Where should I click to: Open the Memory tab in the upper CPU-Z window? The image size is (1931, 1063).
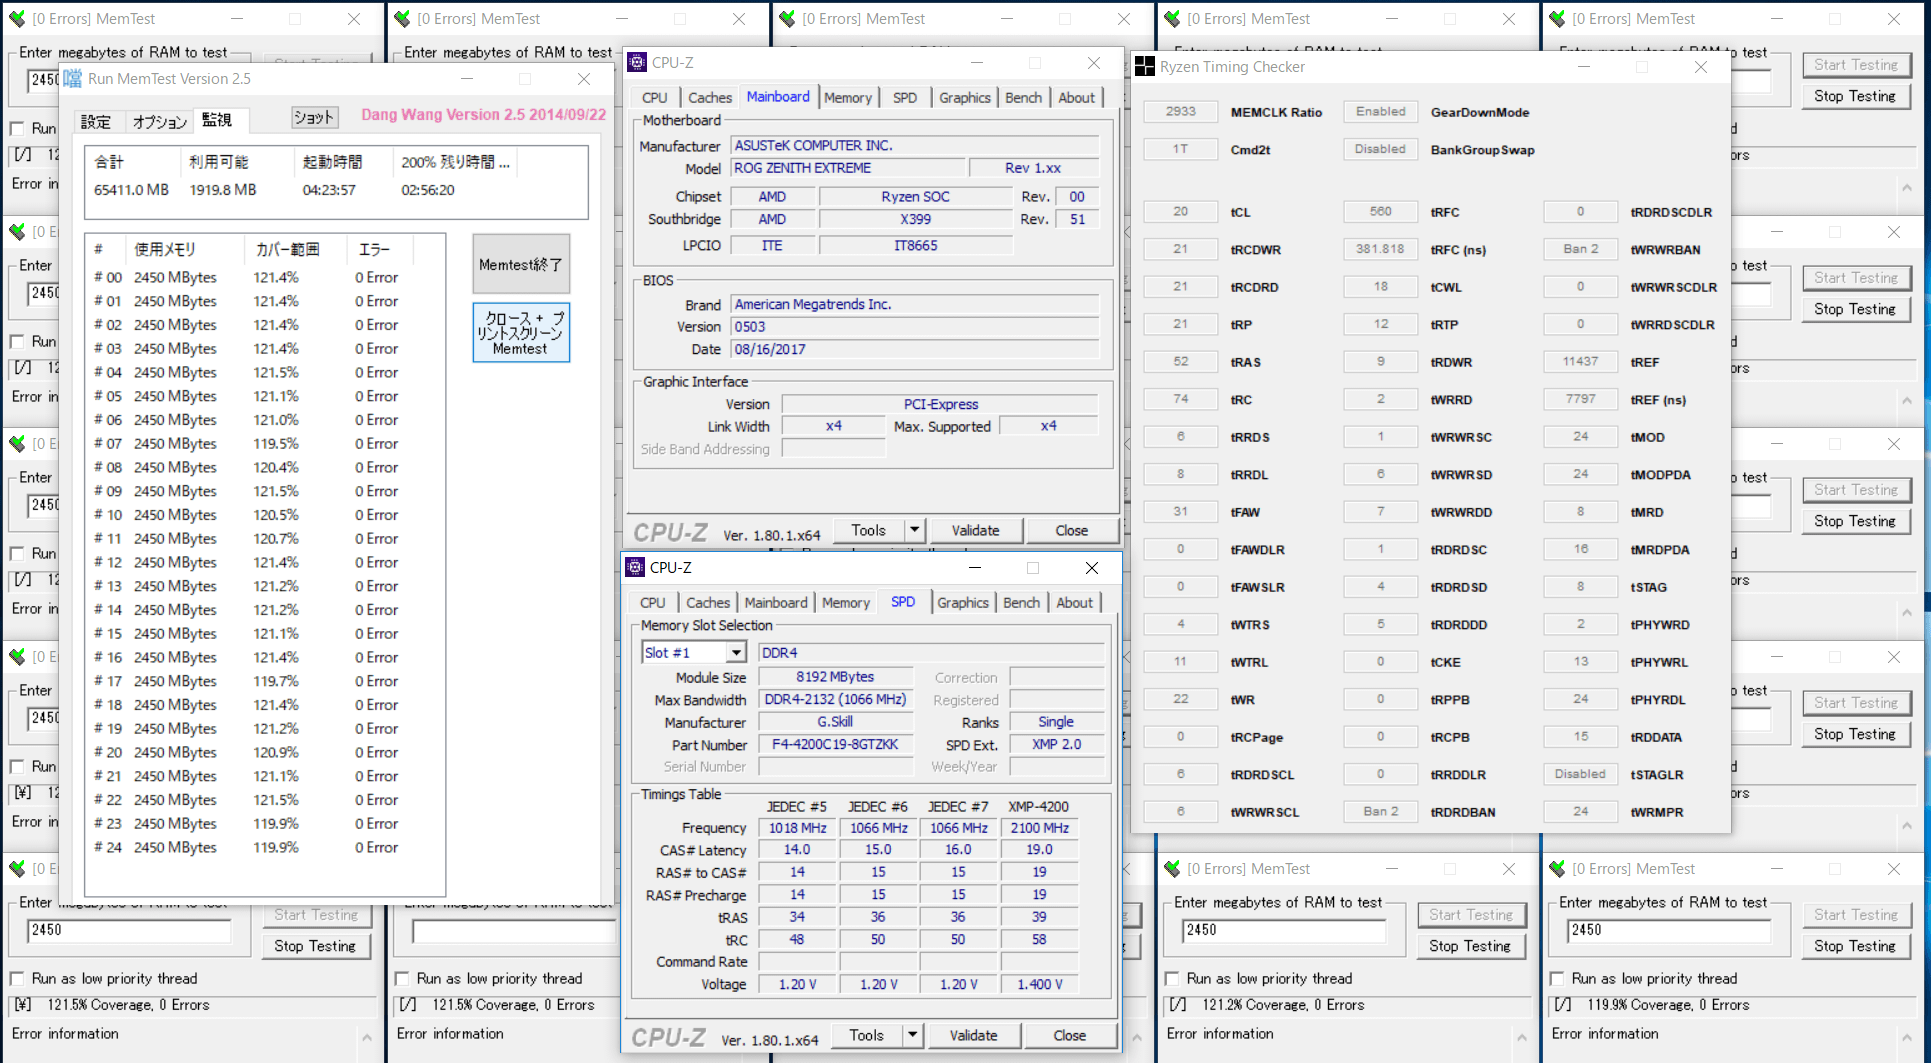point(848,97)
